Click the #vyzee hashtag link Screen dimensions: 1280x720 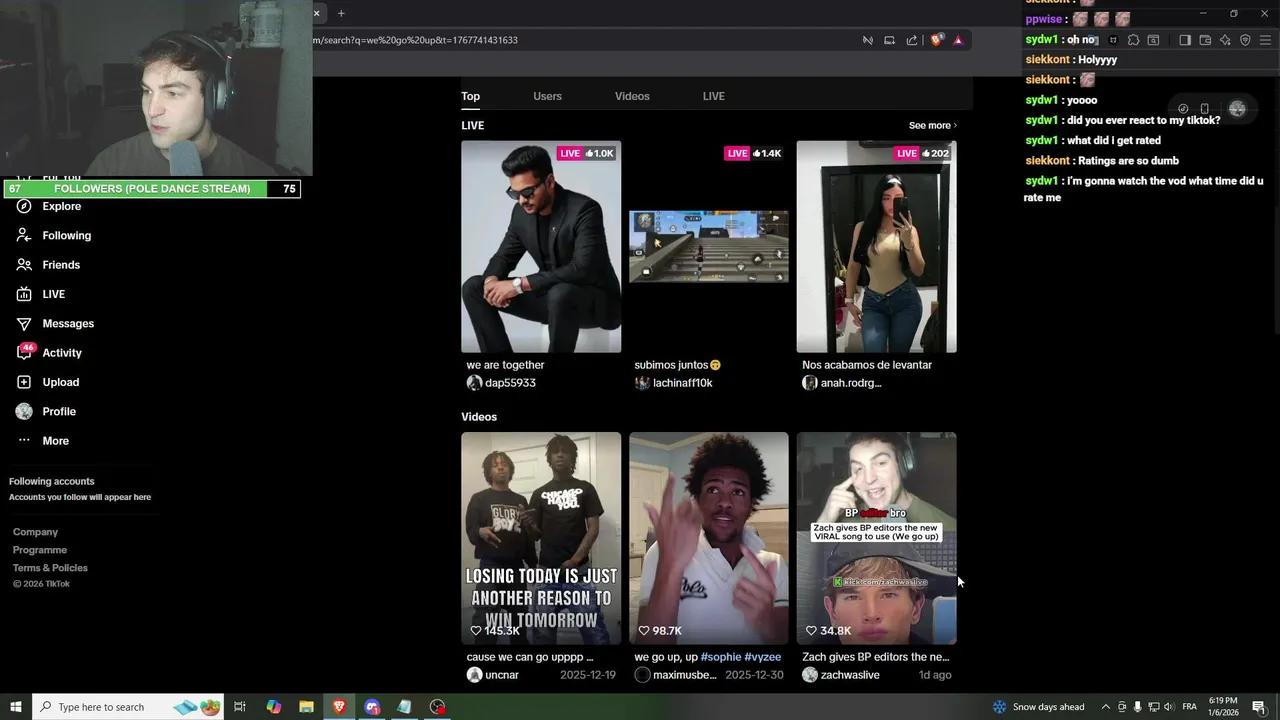point(763,657)
